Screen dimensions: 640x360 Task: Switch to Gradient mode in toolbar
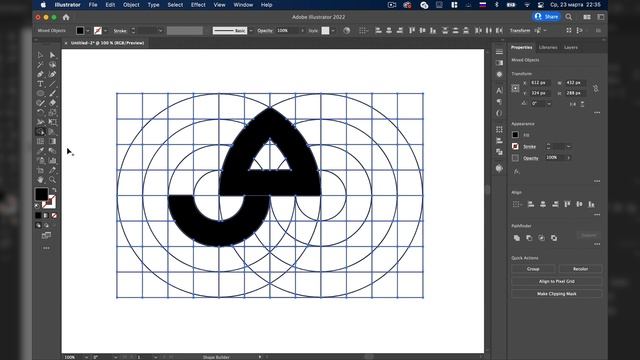pos(46,216)
